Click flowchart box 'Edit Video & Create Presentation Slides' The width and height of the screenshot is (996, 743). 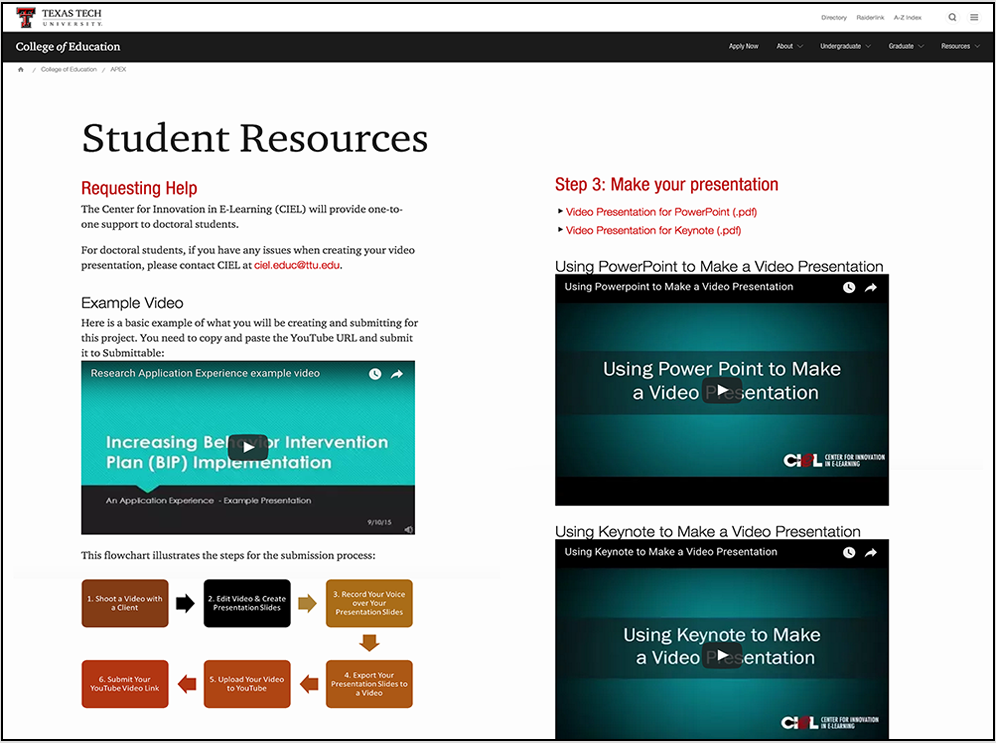point(247,603)
